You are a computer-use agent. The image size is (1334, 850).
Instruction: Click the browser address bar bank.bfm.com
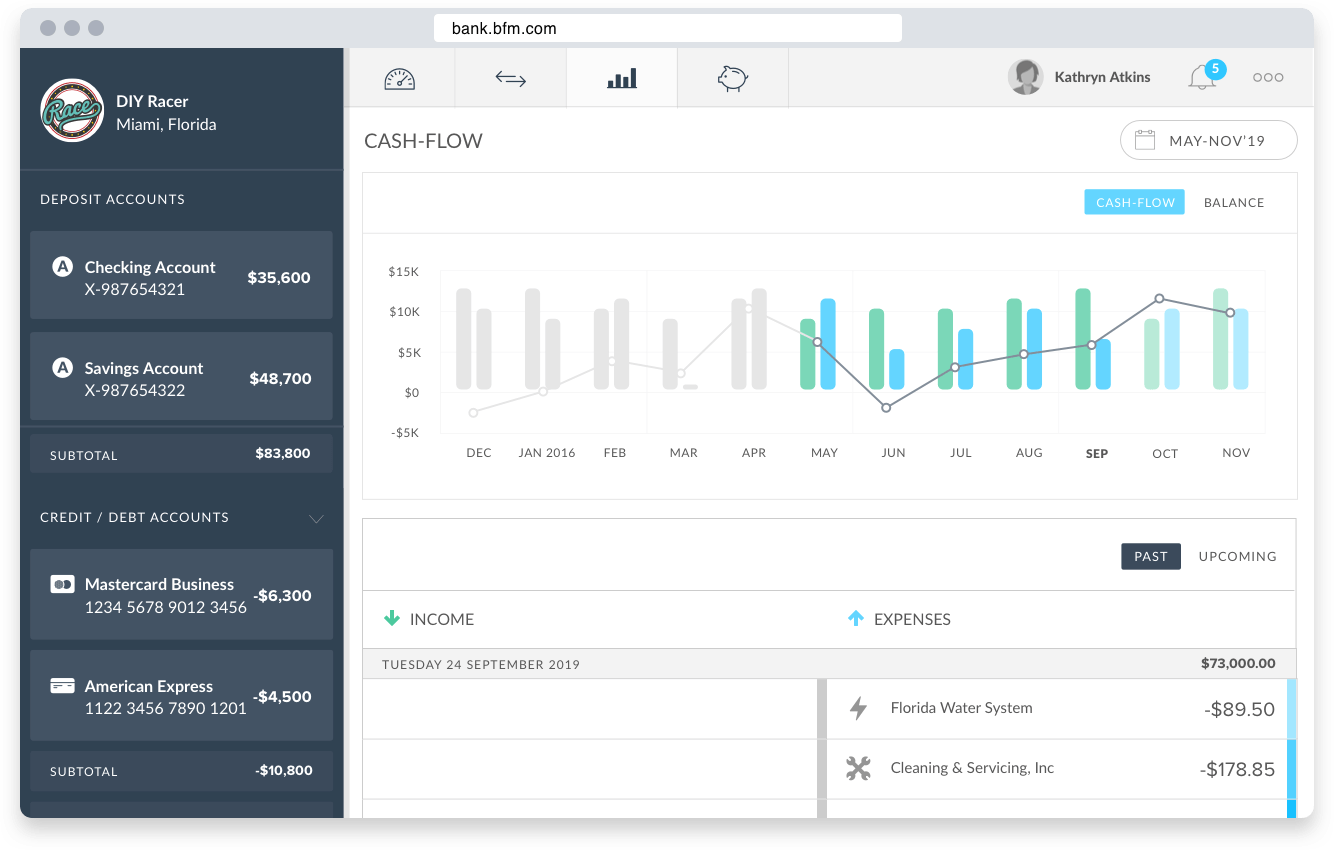667,28
